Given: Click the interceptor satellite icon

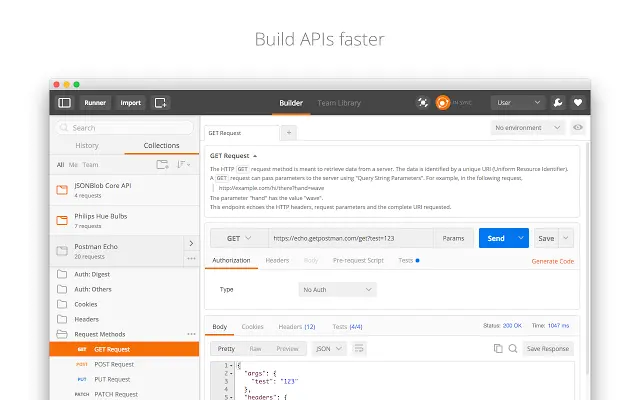Looking at the screenshot, I should pos(423,102).
